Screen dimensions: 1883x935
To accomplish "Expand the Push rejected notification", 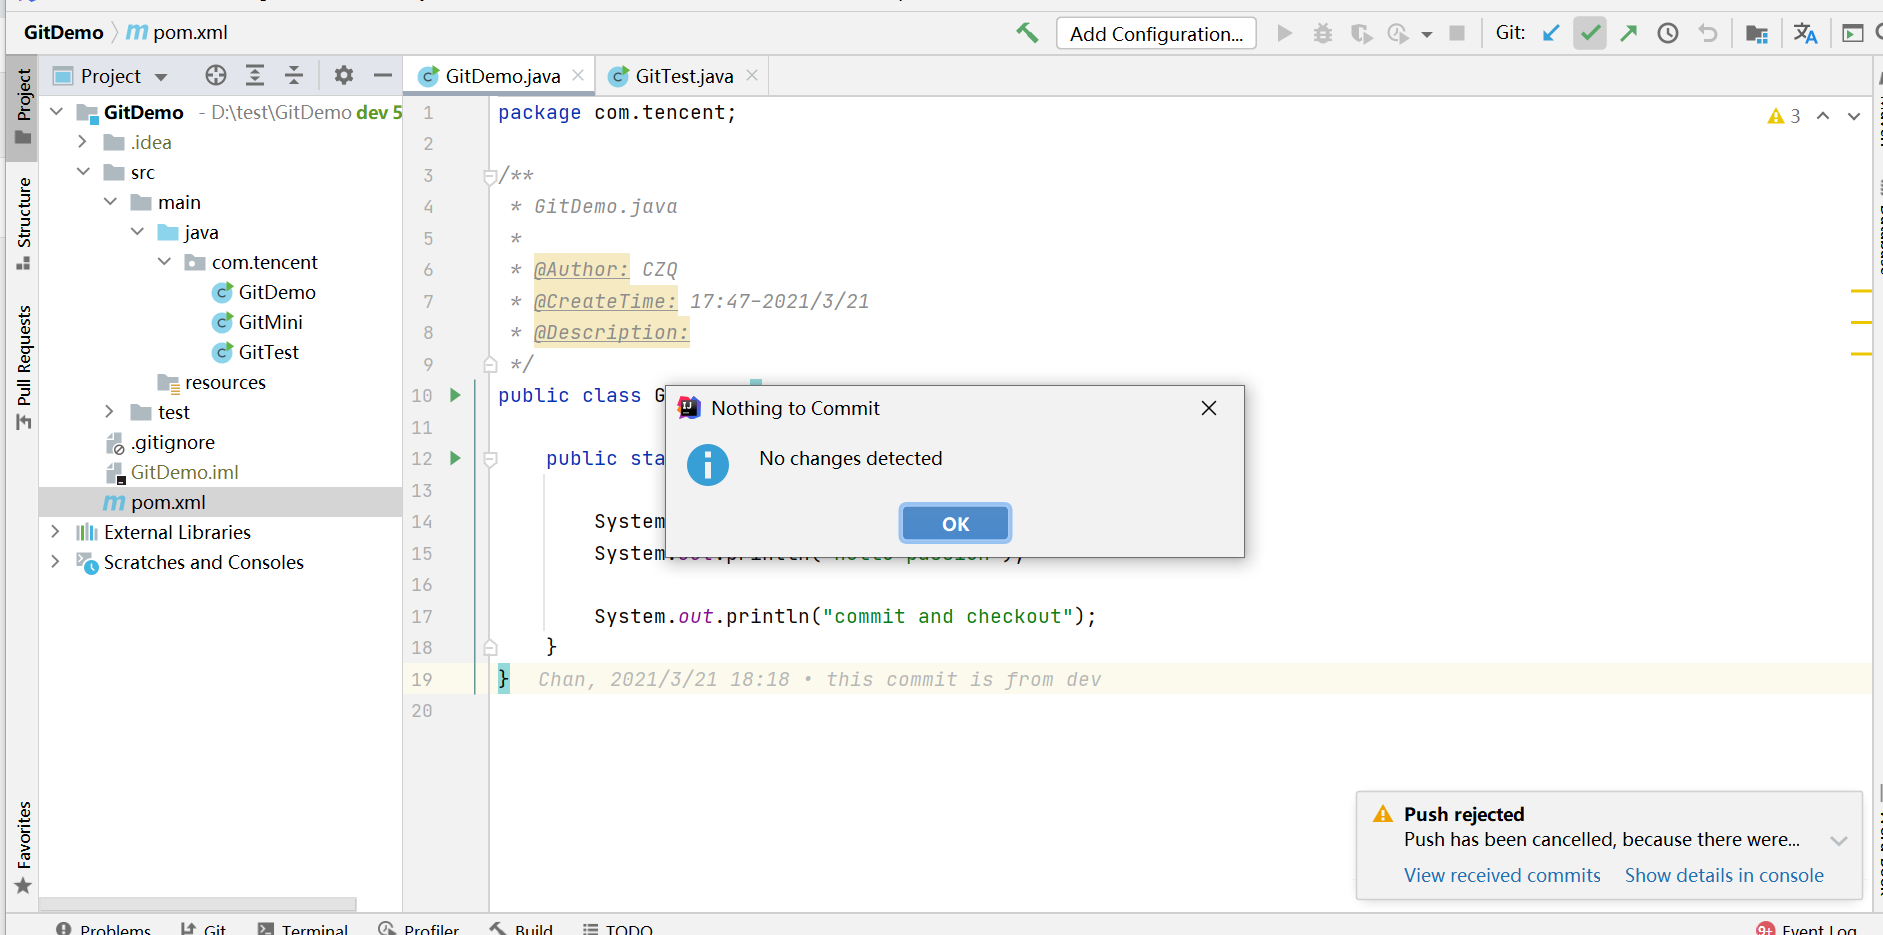I will click(x=1838, y=841).
